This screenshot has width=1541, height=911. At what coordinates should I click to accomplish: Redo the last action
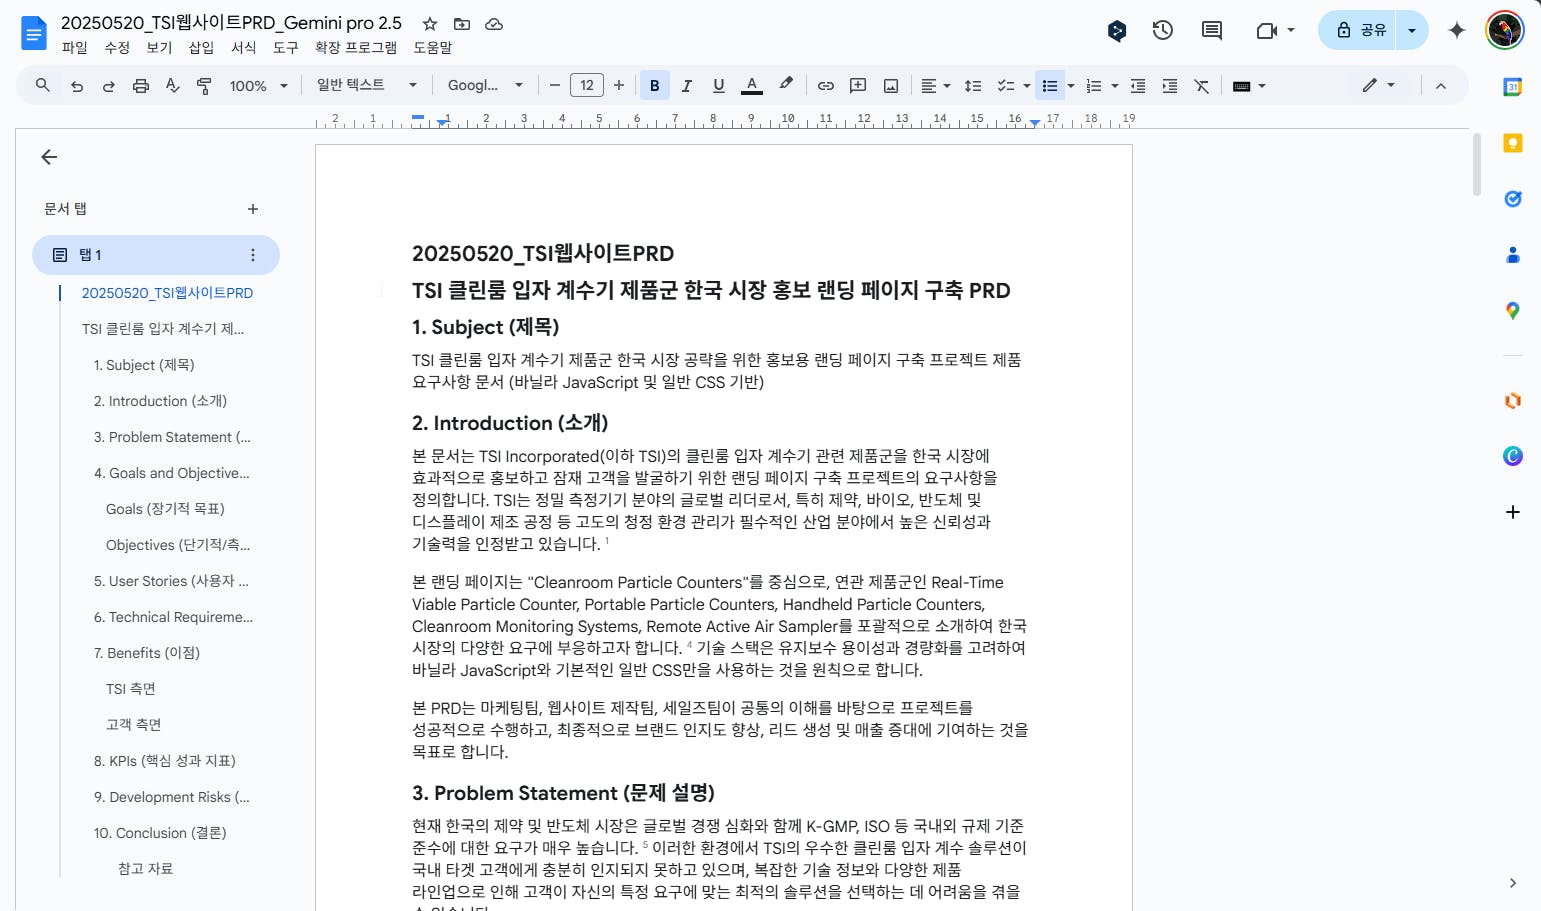click(x=109, y=86)
